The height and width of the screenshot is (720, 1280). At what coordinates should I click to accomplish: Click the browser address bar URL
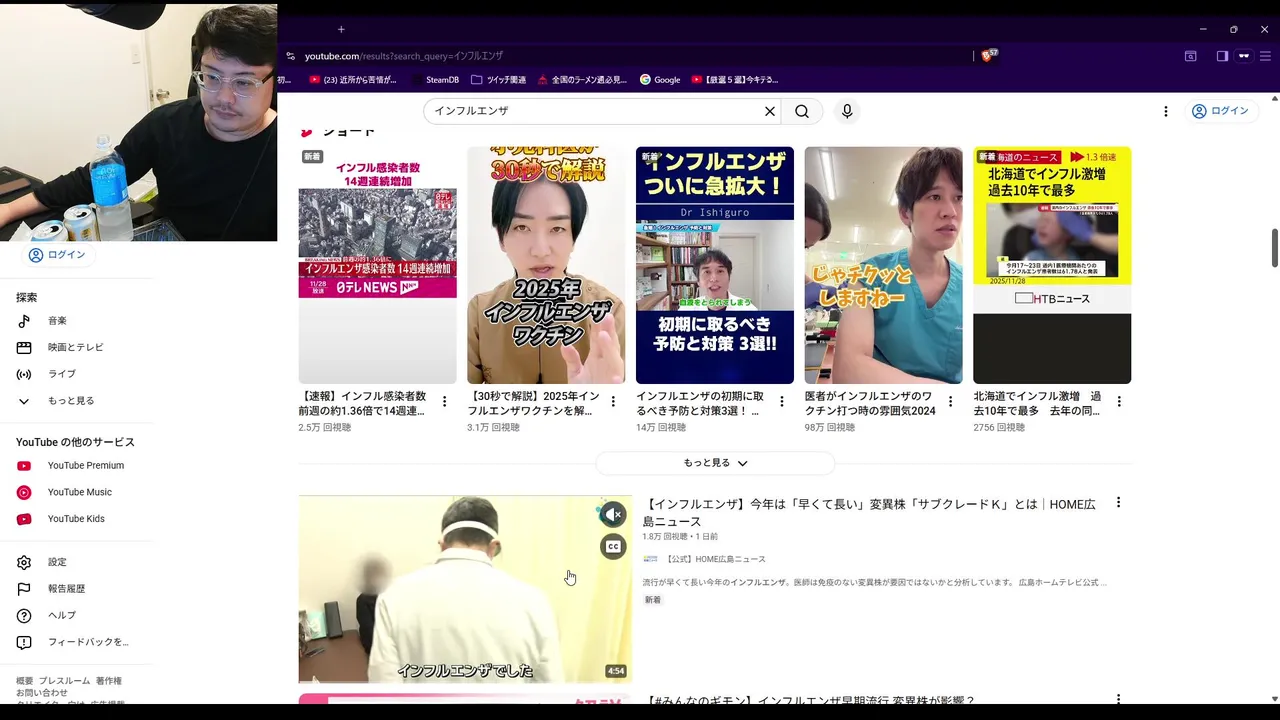click(x=404, y=56)
